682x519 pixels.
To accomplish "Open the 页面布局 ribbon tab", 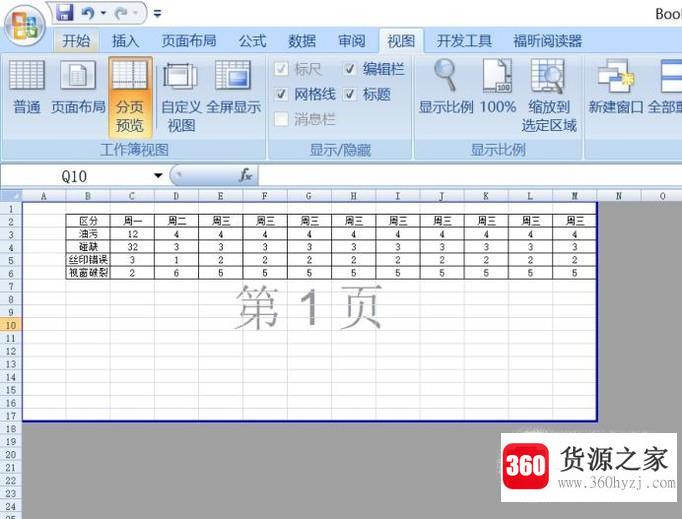I will coord(189,41).
